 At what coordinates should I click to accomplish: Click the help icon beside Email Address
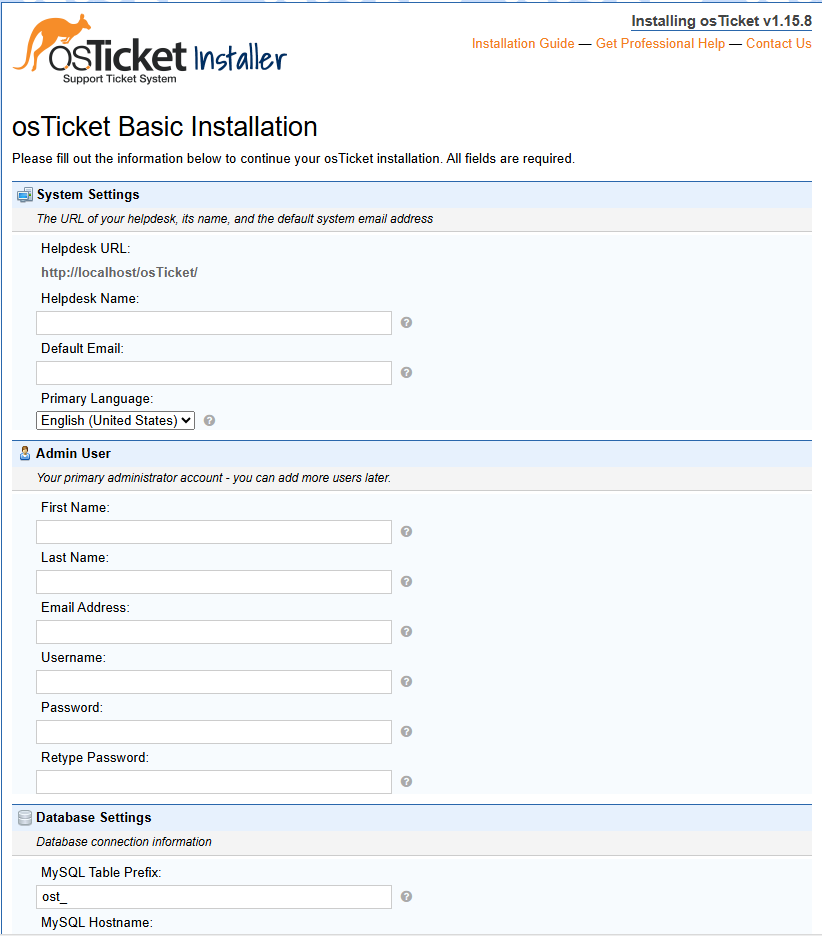(x=406, y=631)
